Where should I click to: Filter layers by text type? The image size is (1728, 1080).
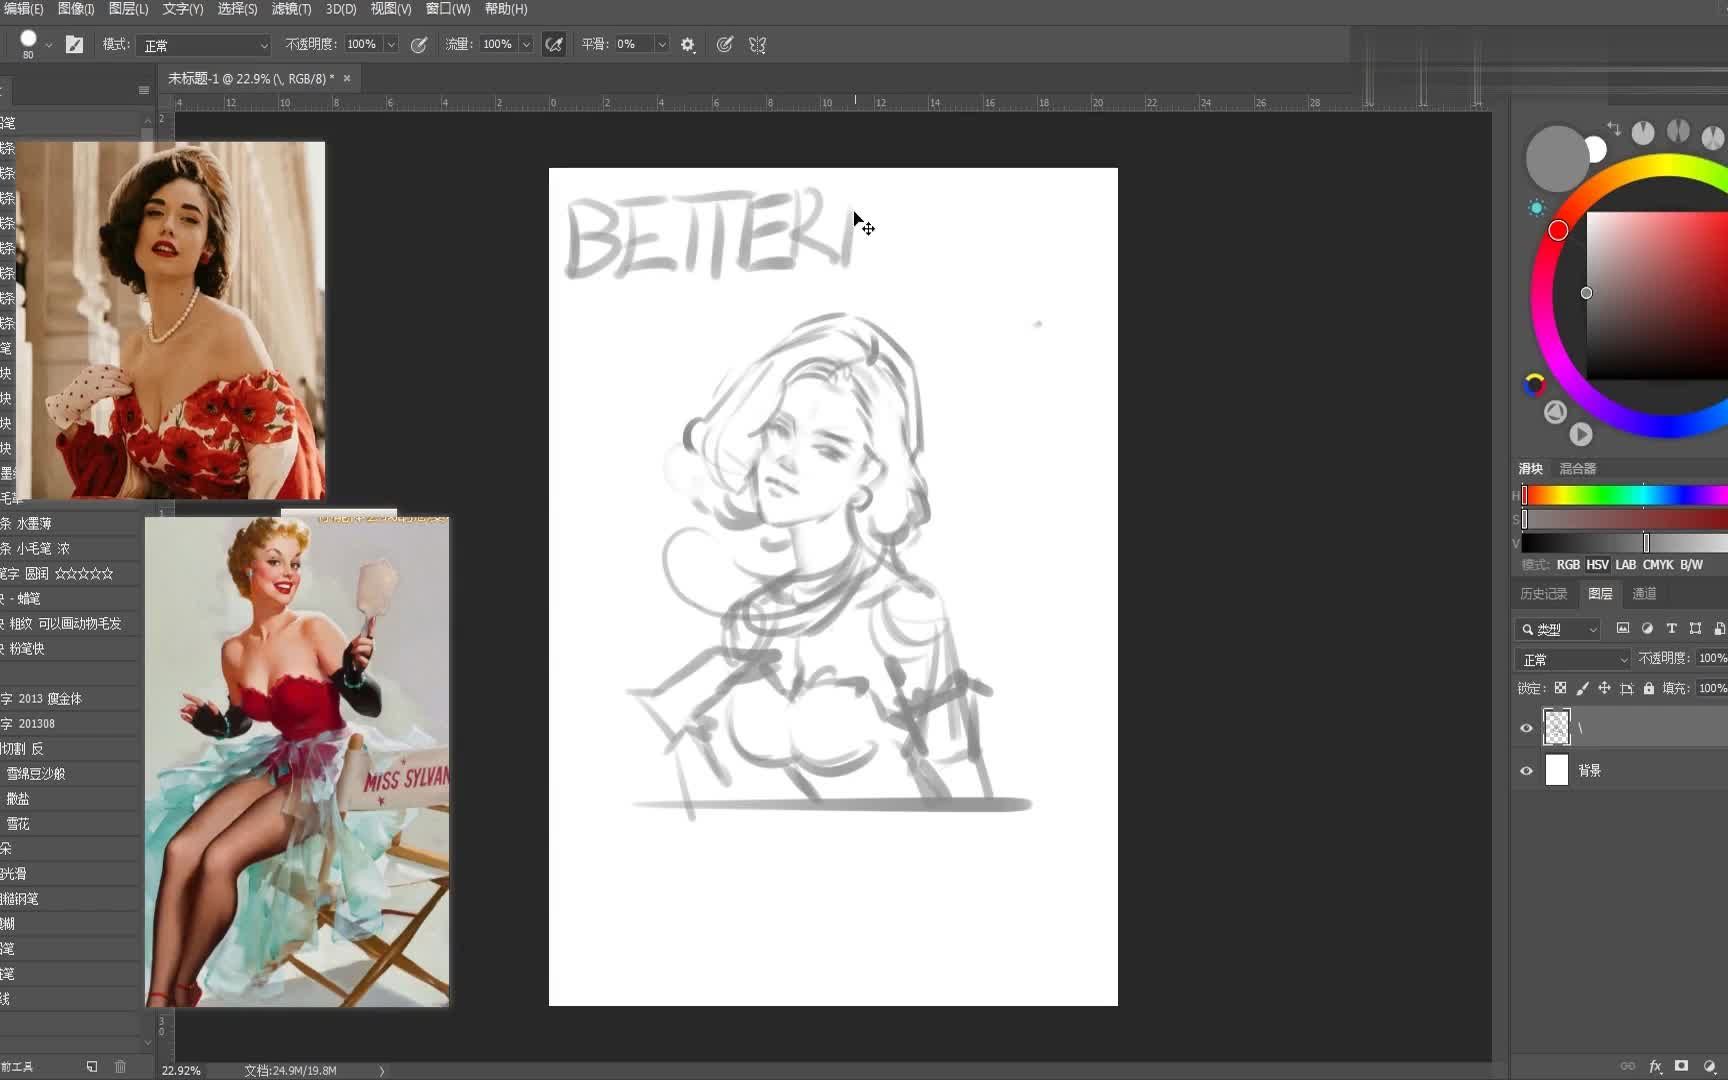point(1671,628)
